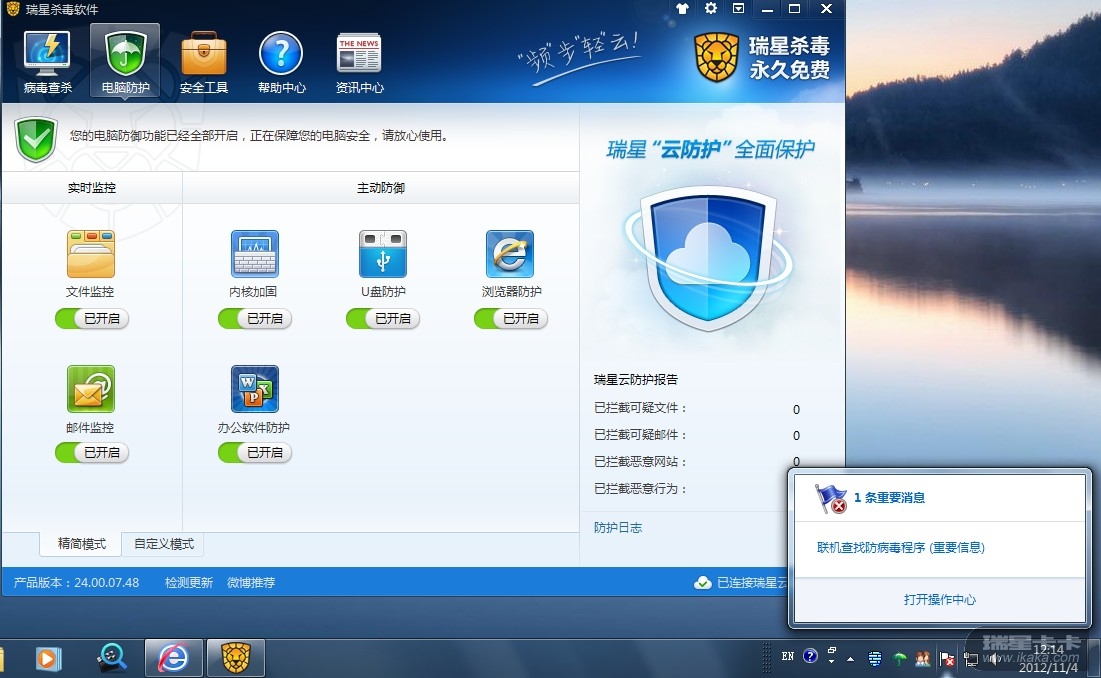Viewport: 1101px width, 678px height.
Task: Click the 1 条重要消息 notification header
Action: [x=889, y=498]
